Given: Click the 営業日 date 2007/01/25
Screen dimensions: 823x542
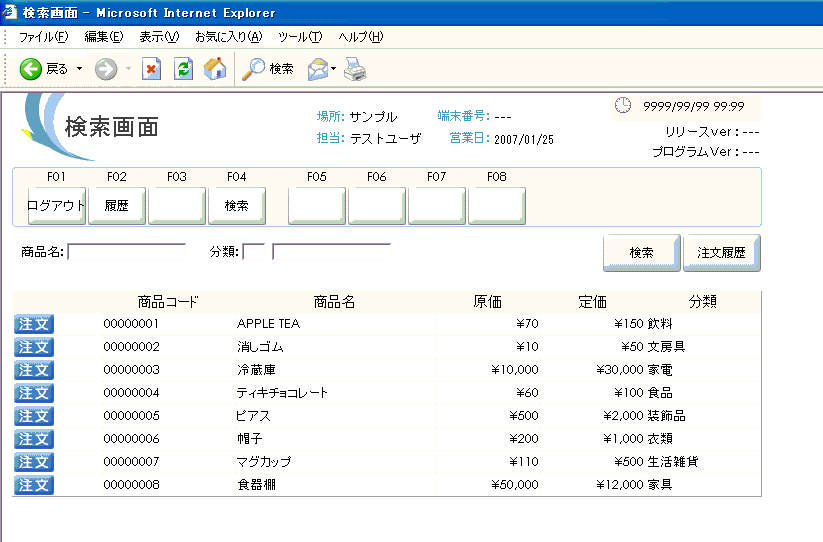Looking at the screenshot, I should (x=524, y=140).
